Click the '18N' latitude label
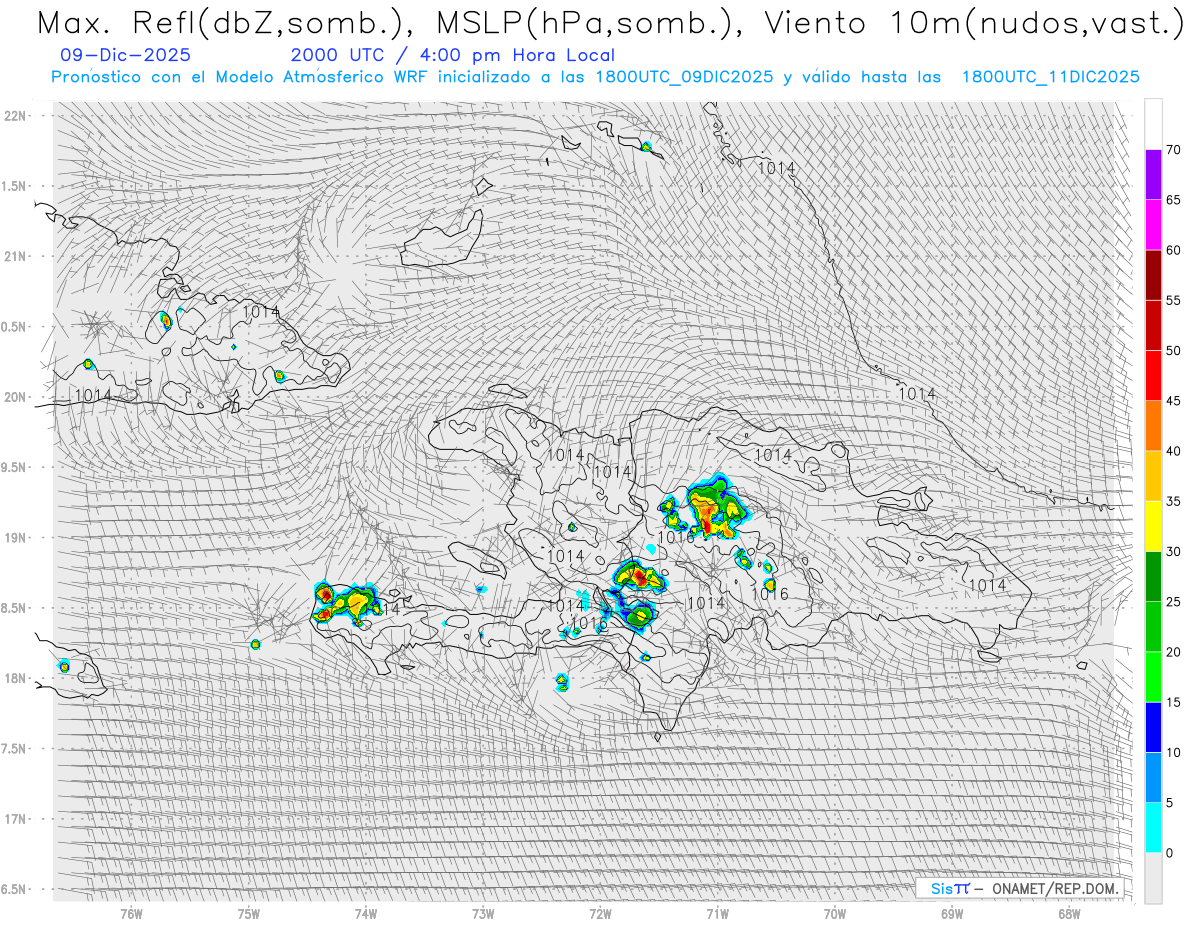Screen dimensions: 1200x927 pos(16,678)
